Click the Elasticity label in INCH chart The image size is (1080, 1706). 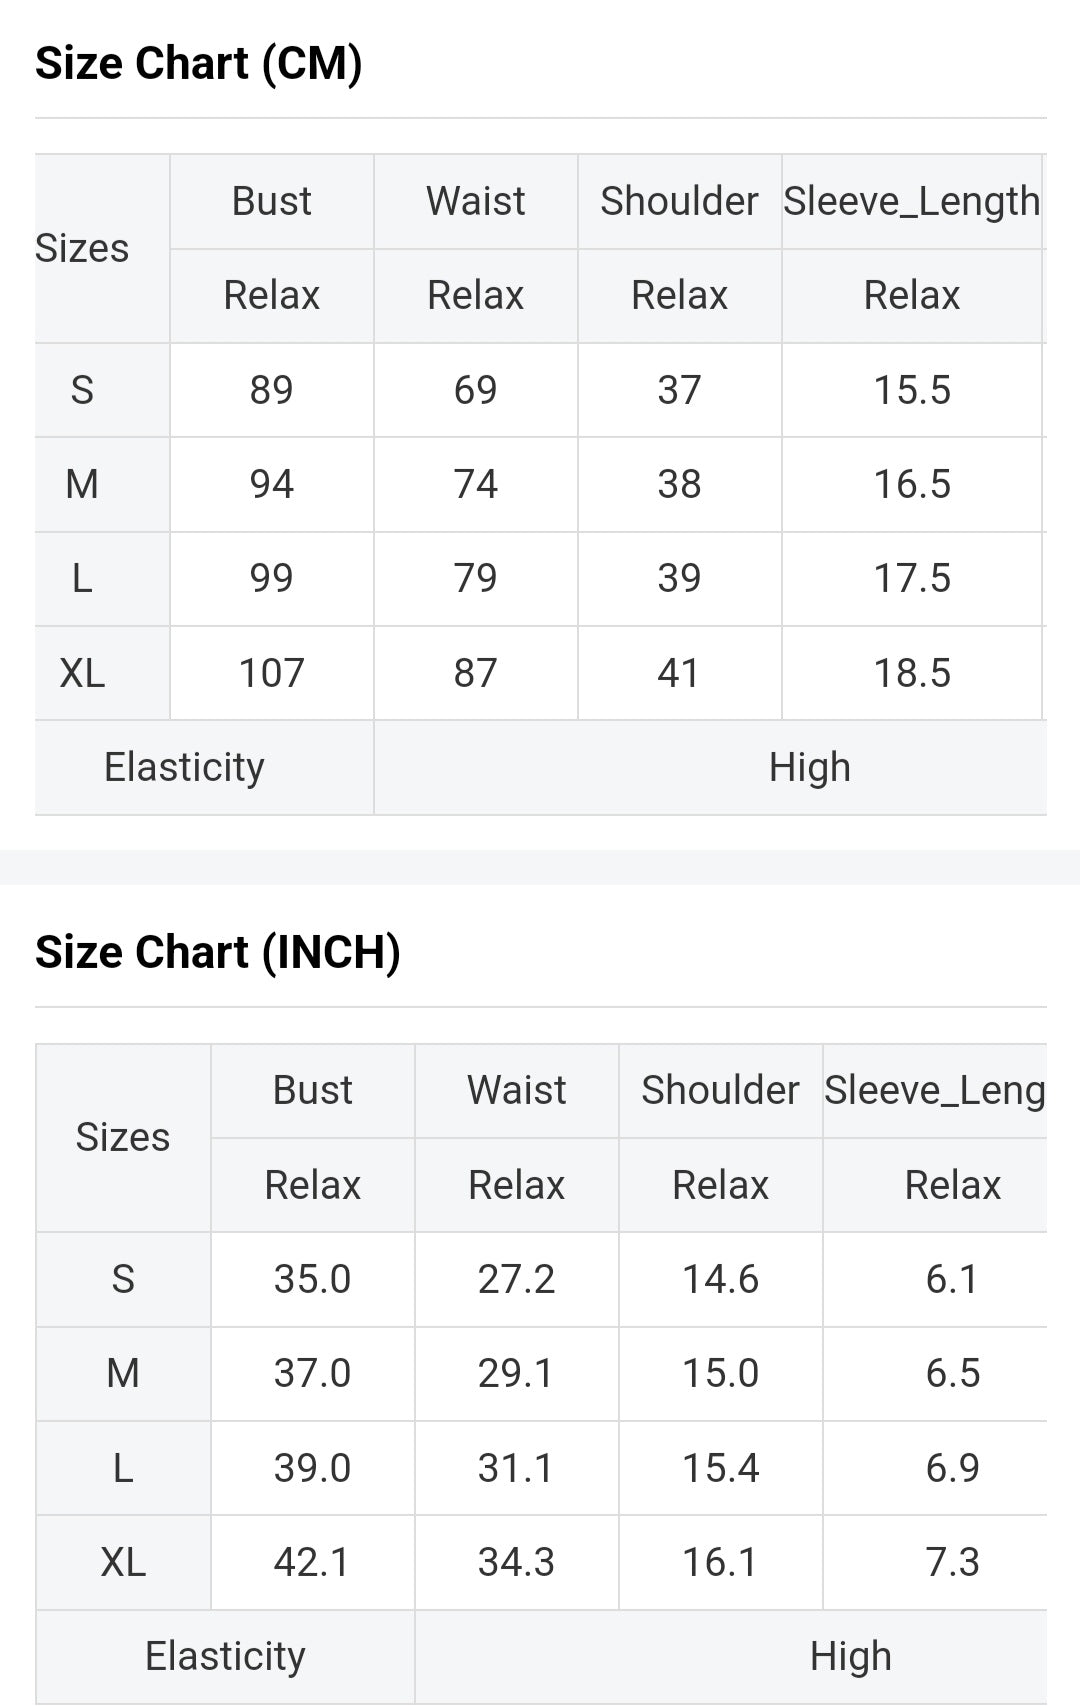tap(225, 1656)
